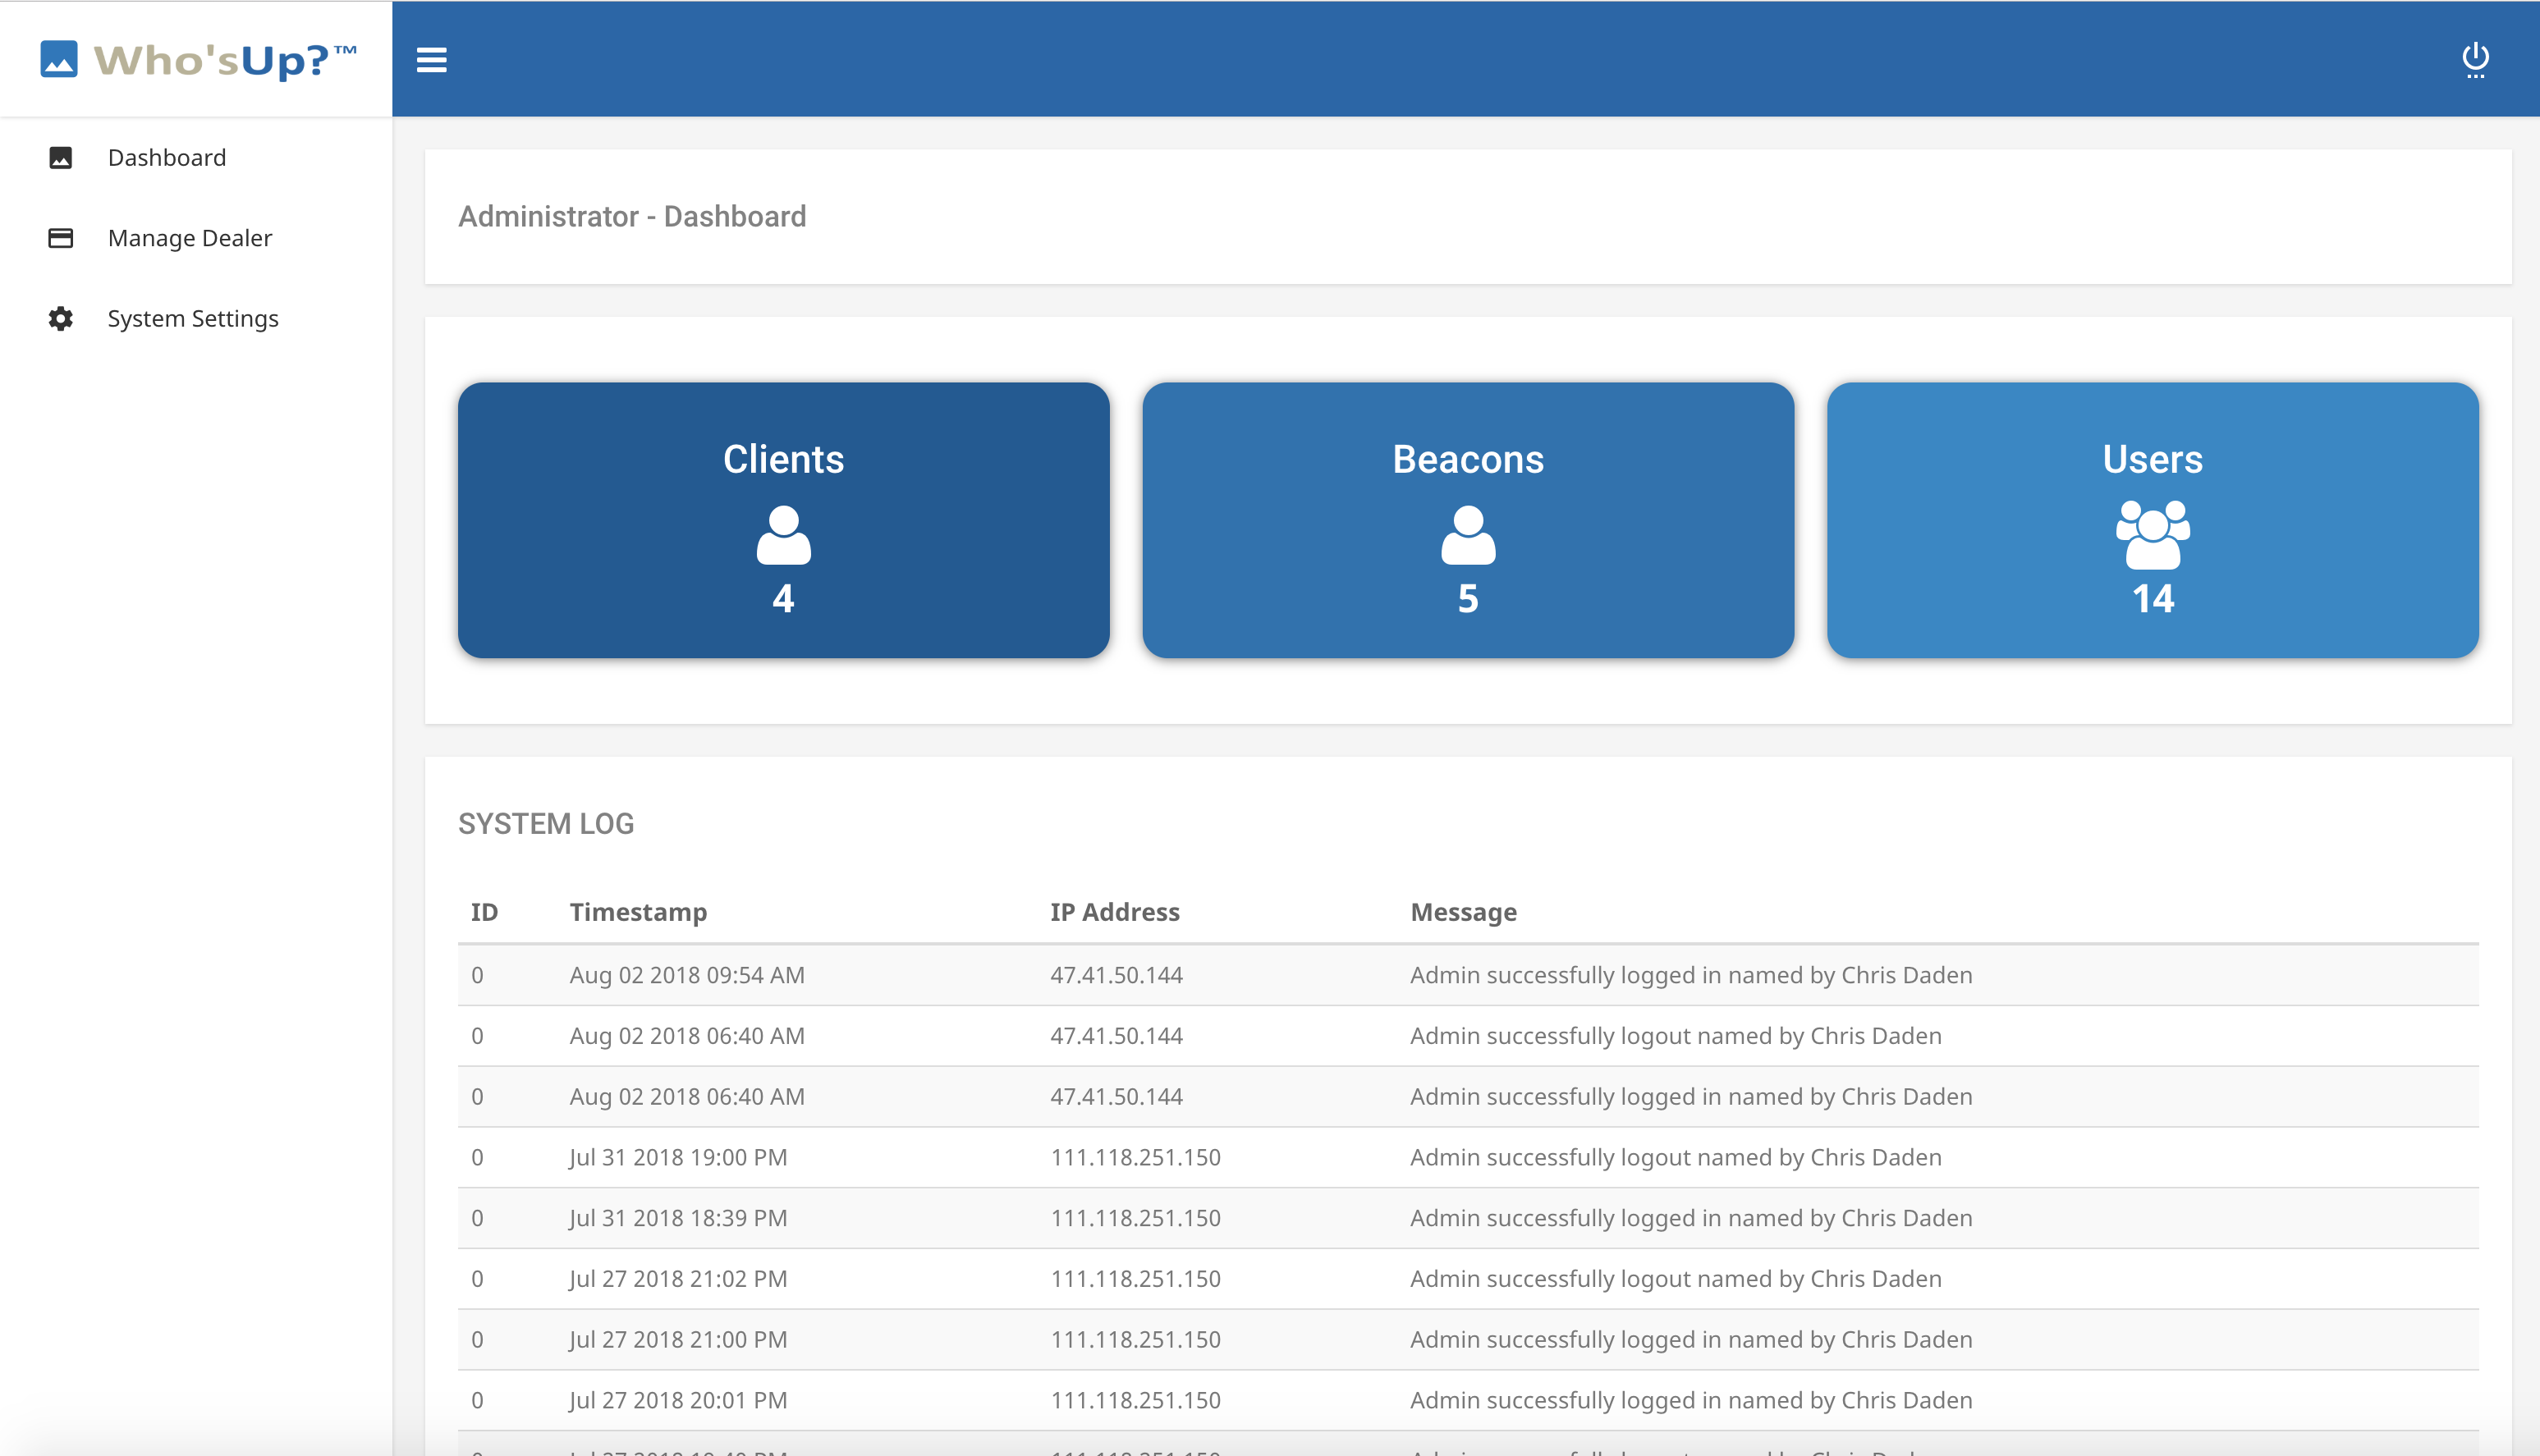Open the Dashboard menu item
The height and width of the screenshot is (1456, 2540).
pos(167,158)
